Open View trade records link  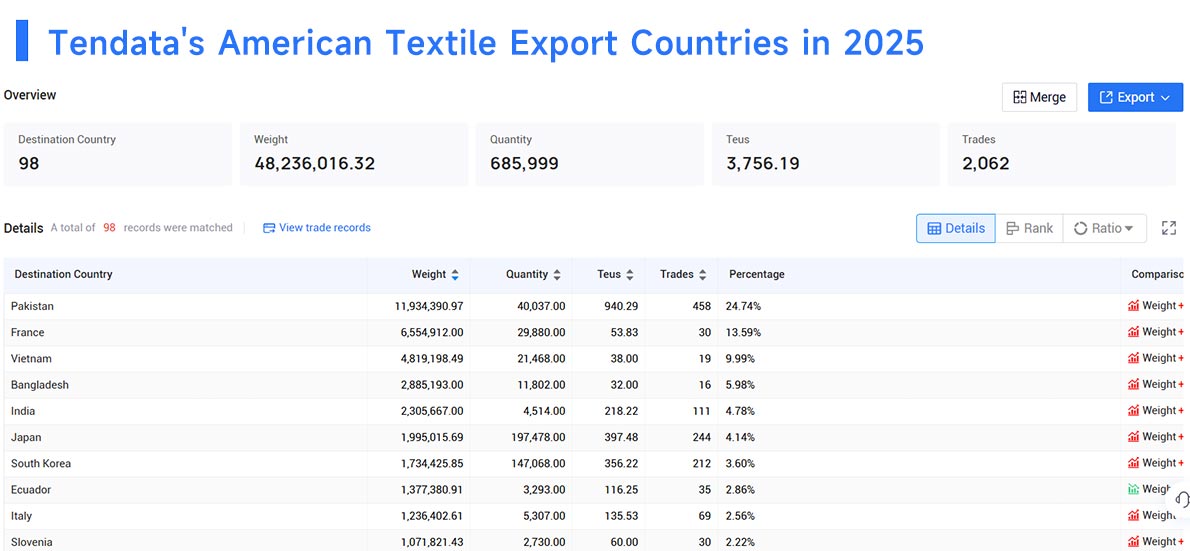tap(316, 228)
